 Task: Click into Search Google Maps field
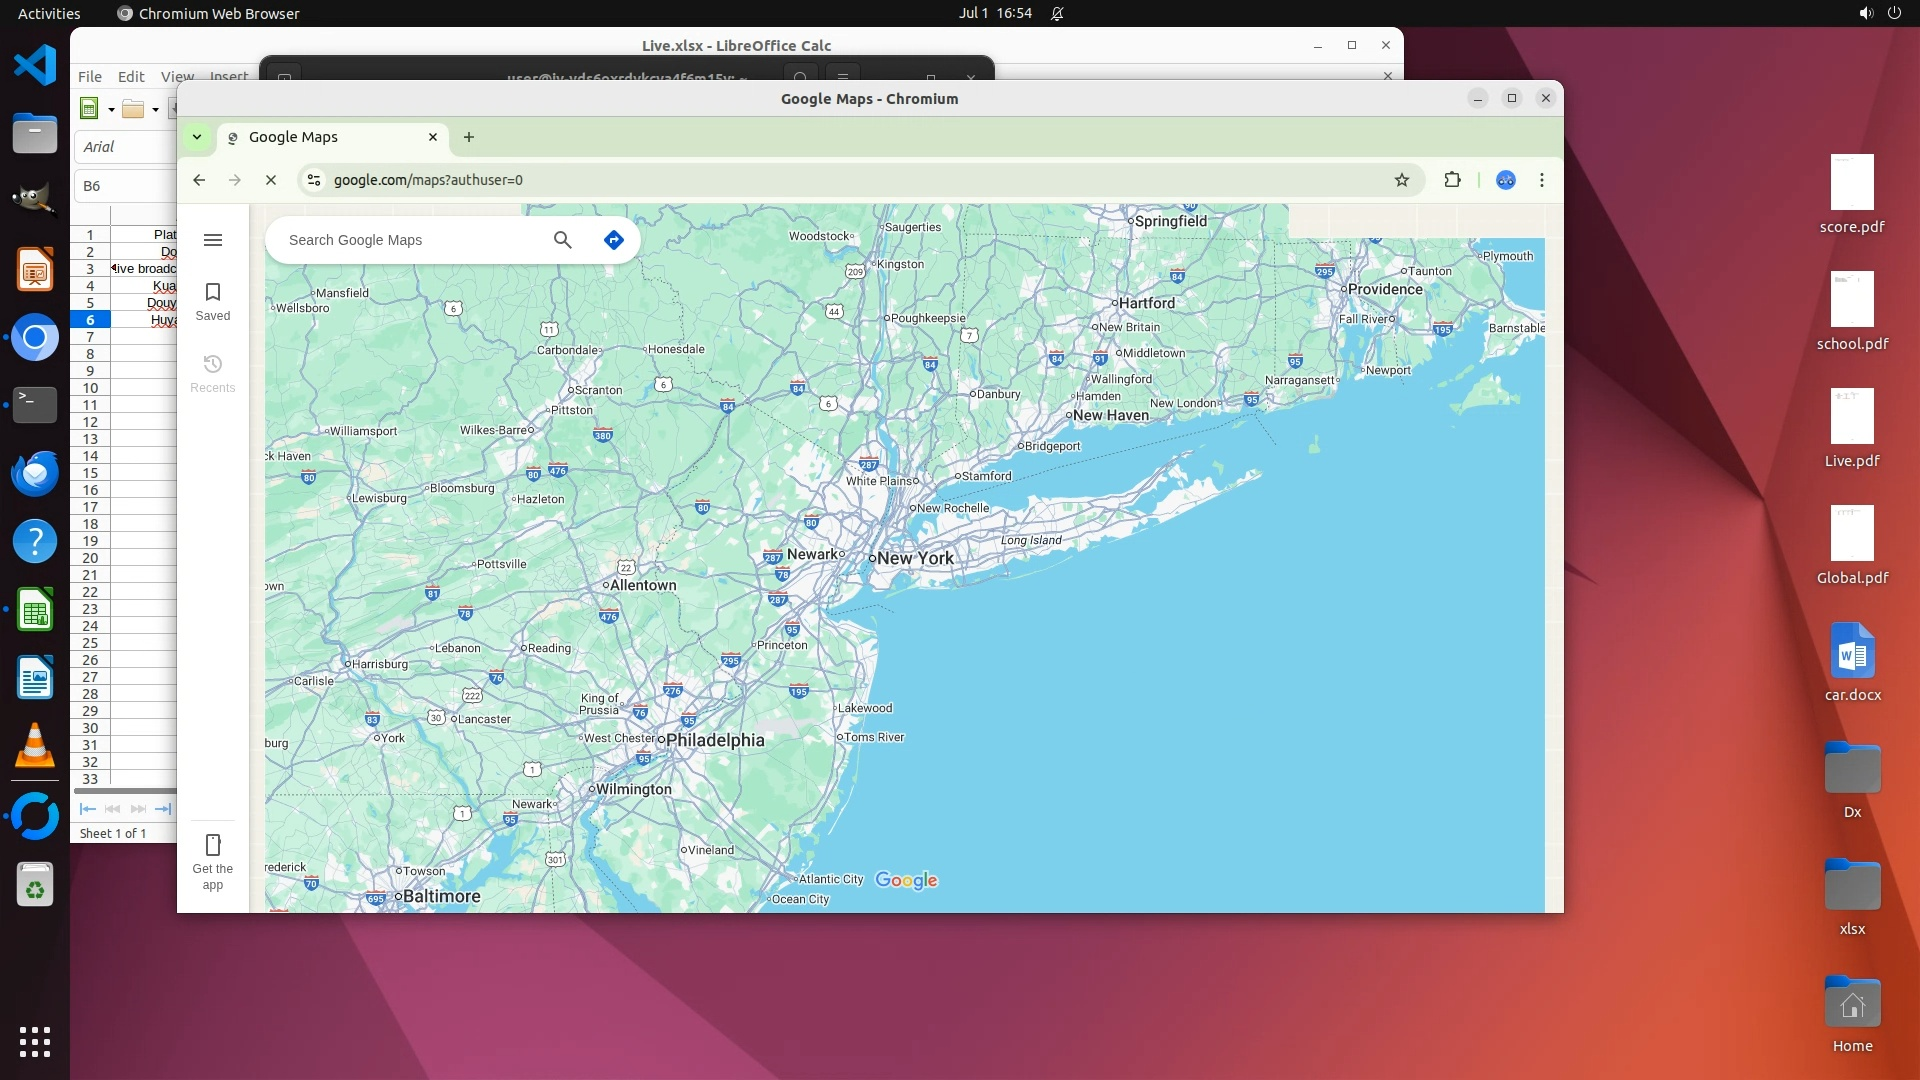click(410, 240)
